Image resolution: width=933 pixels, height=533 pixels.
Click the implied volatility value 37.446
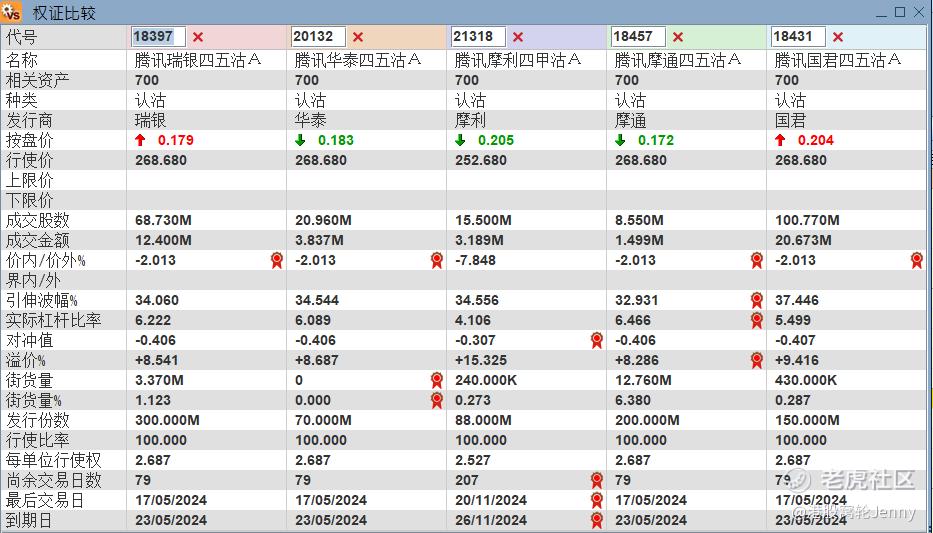click(797, 300)
